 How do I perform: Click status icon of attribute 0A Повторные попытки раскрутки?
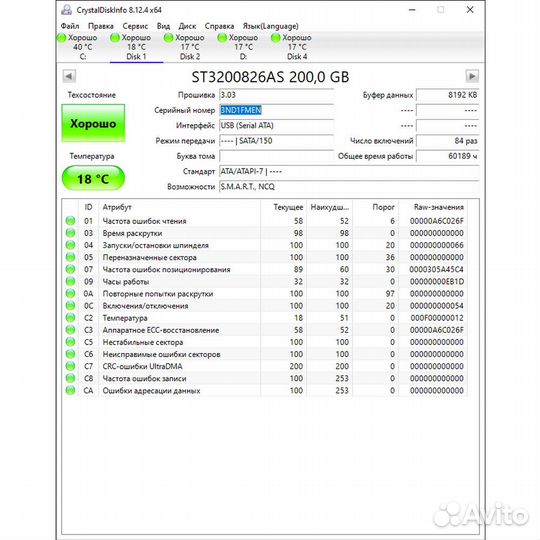(71, 294)
